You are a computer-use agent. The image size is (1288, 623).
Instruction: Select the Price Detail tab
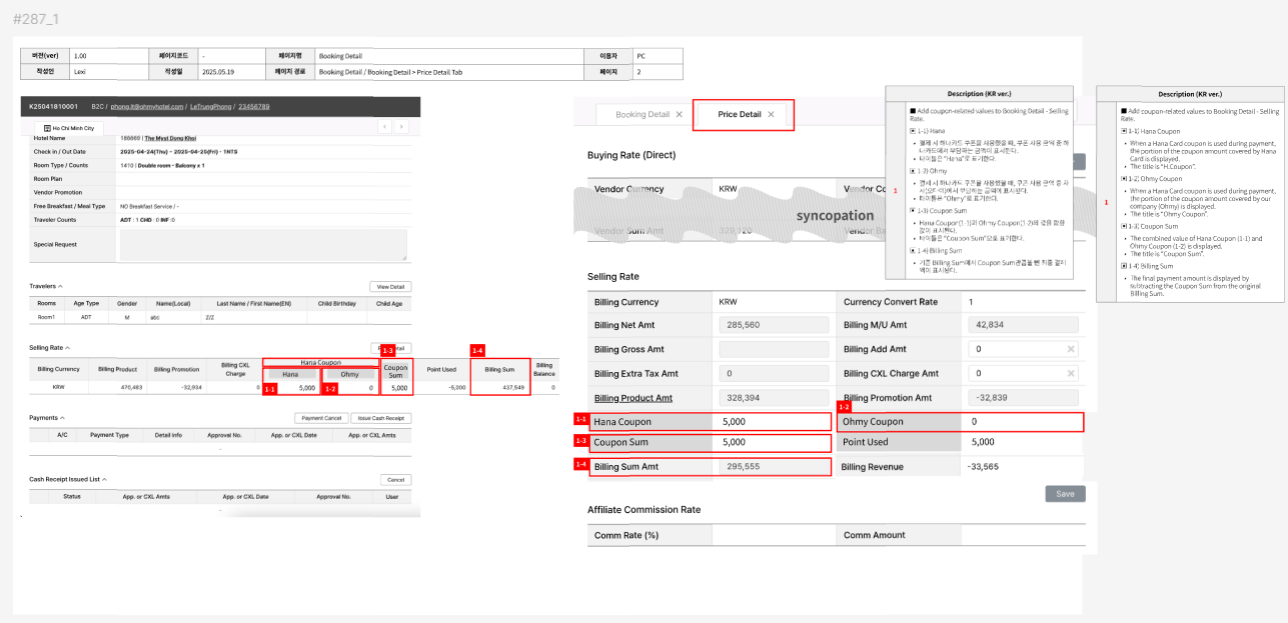[739, 115]
